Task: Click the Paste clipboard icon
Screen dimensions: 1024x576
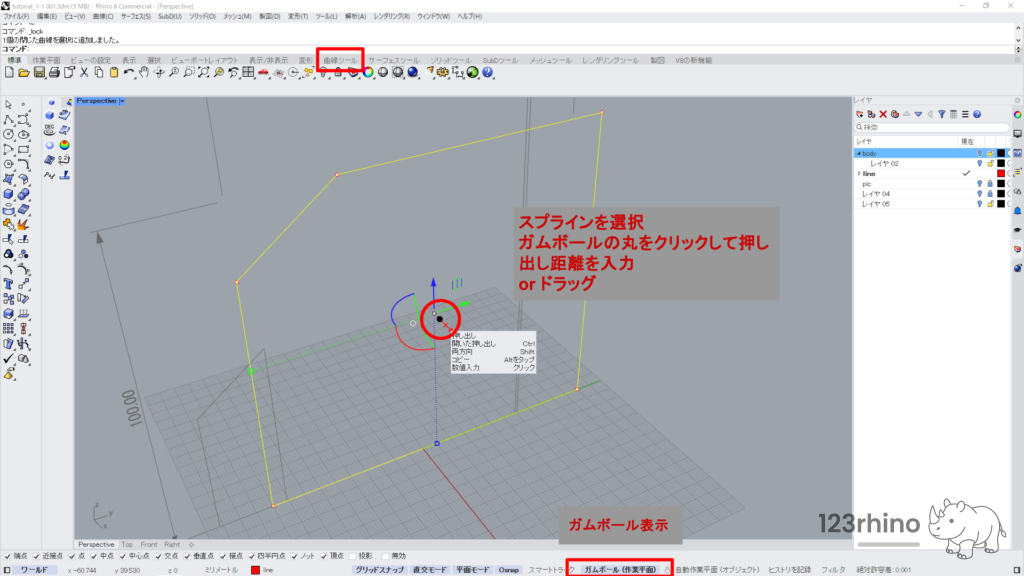Action: (114, 72)
